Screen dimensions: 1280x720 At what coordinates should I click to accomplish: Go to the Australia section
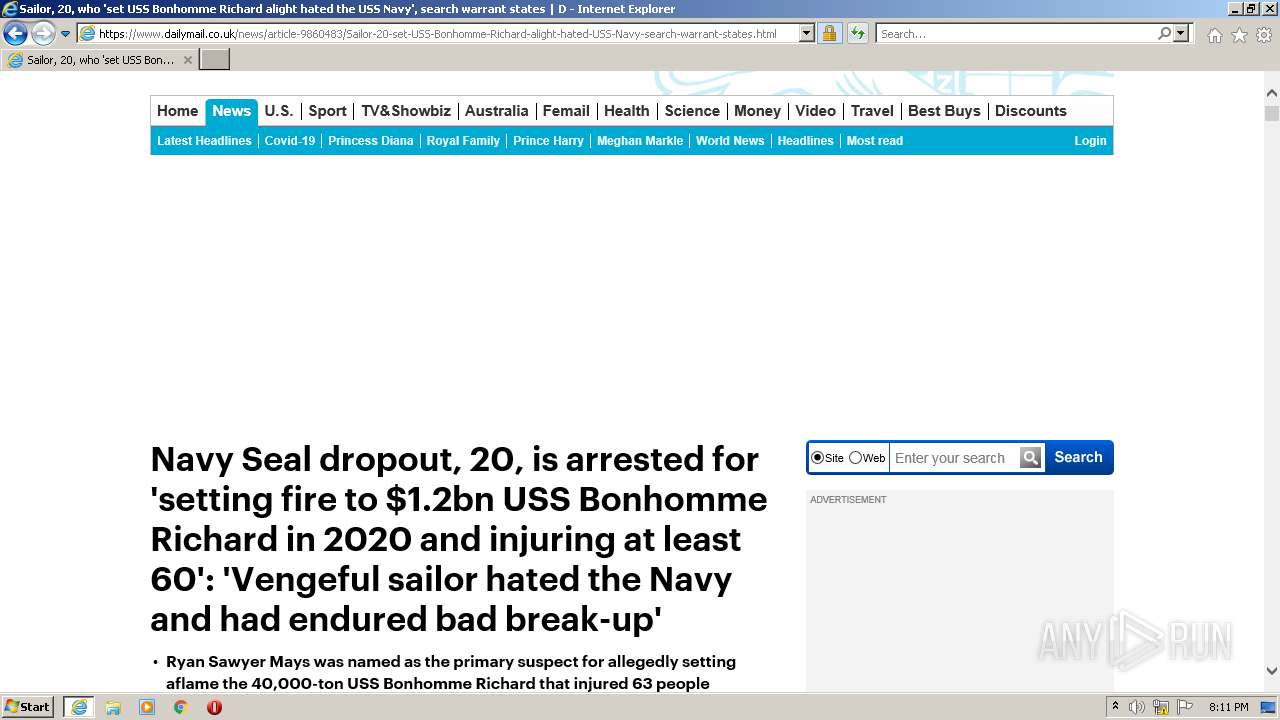tap(496, 111)
